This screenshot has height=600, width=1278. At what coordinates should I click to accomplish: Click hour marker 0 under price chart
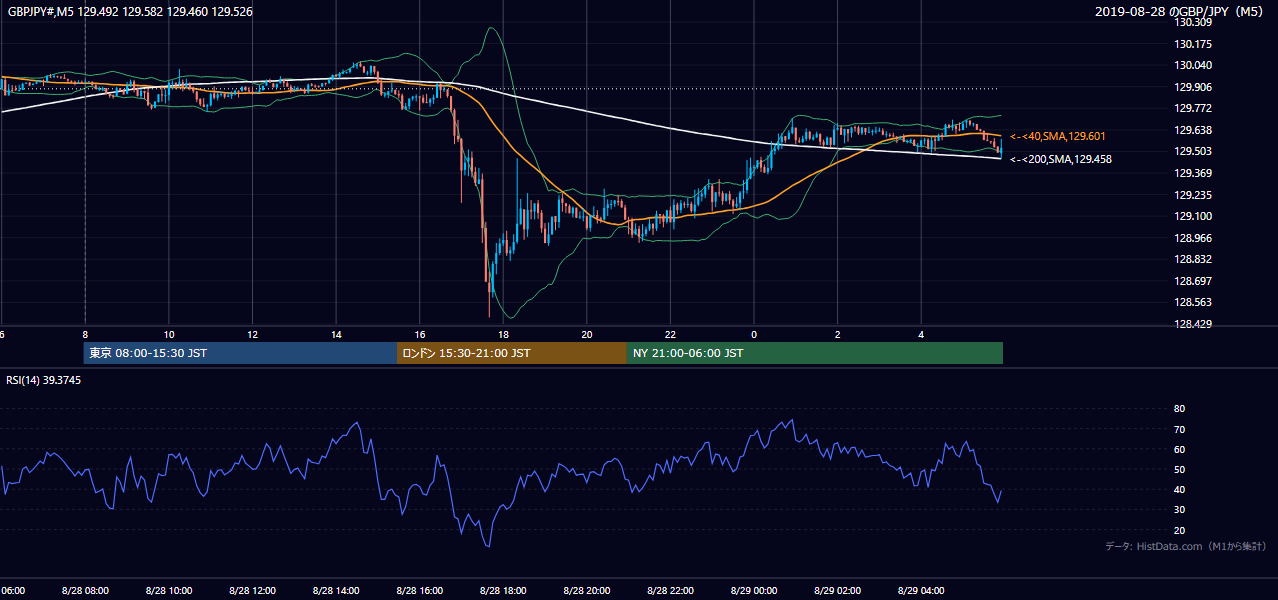pyautogui.click(x=754, y=334)
